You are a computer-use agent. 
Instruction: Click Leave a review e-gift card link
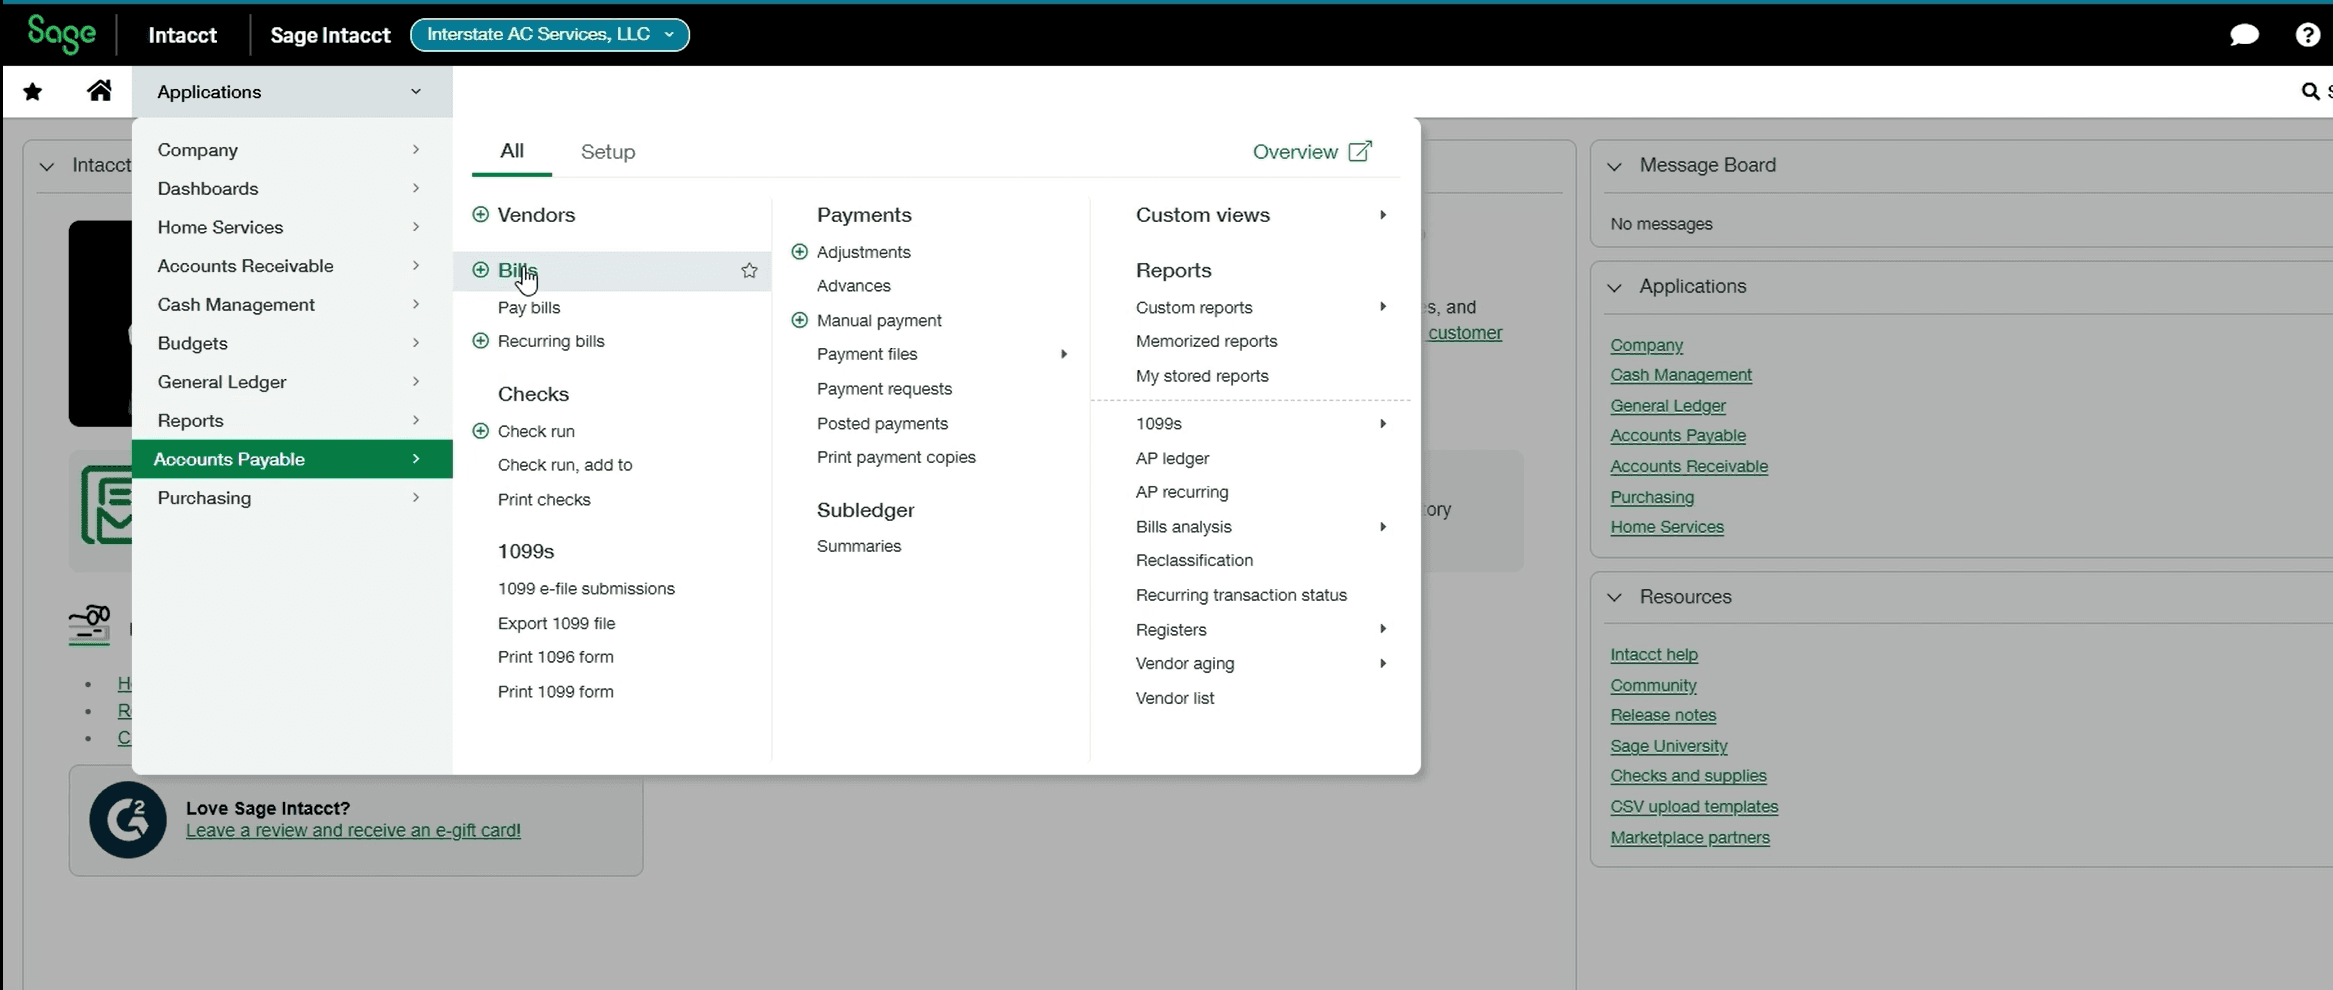tap(353, 831)
